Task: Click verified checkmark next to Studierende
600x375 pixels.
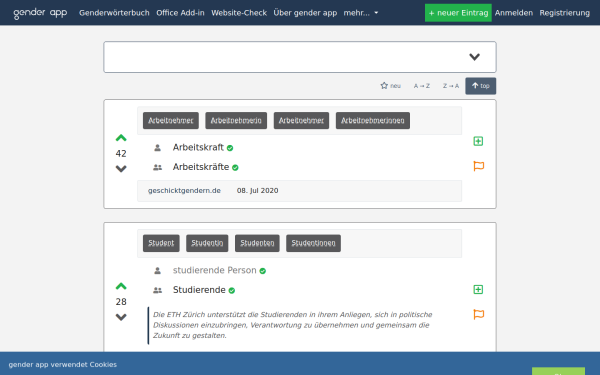Action: pos(232,290)
